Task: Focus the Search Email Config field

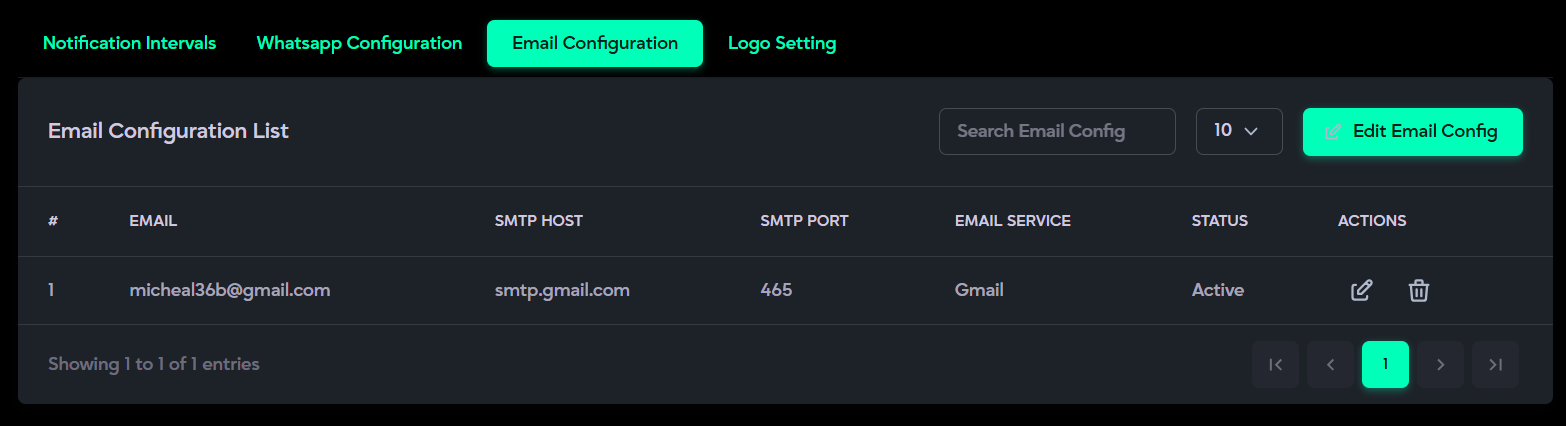Action: point(1056,131)
